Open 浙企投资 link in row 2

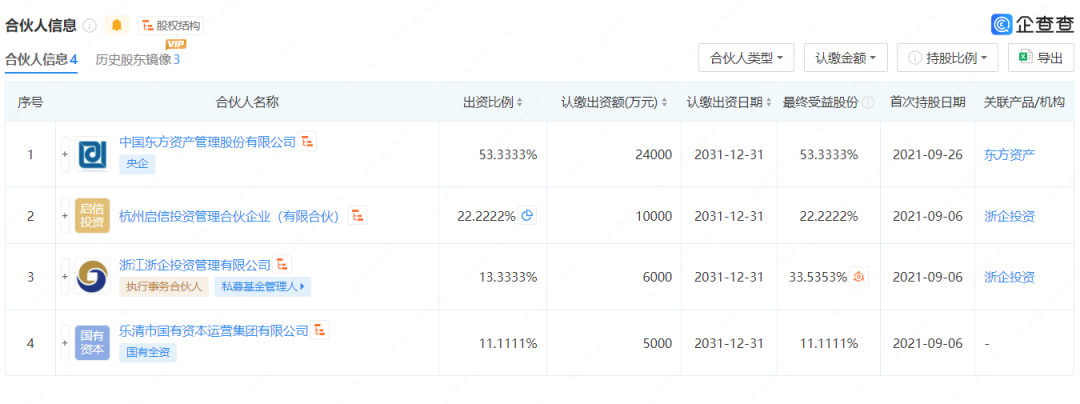click(x=1009, y=216)
